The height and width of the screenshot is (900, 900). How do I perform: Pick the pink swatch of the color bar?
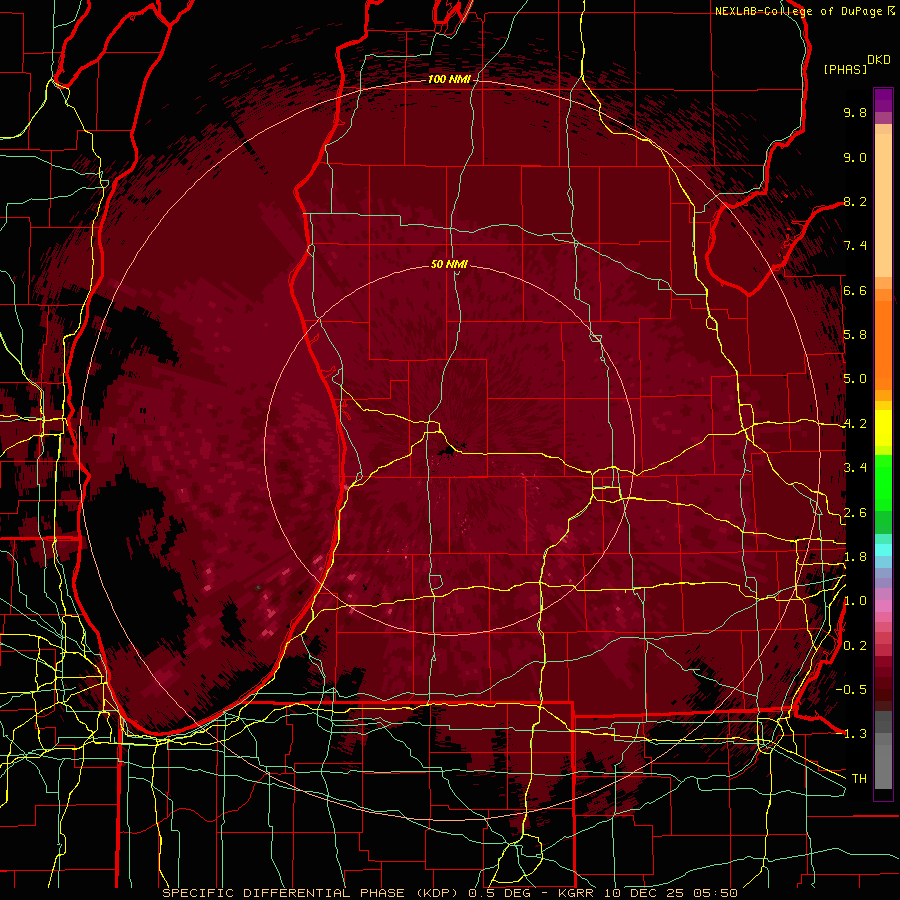click(883, 606)
